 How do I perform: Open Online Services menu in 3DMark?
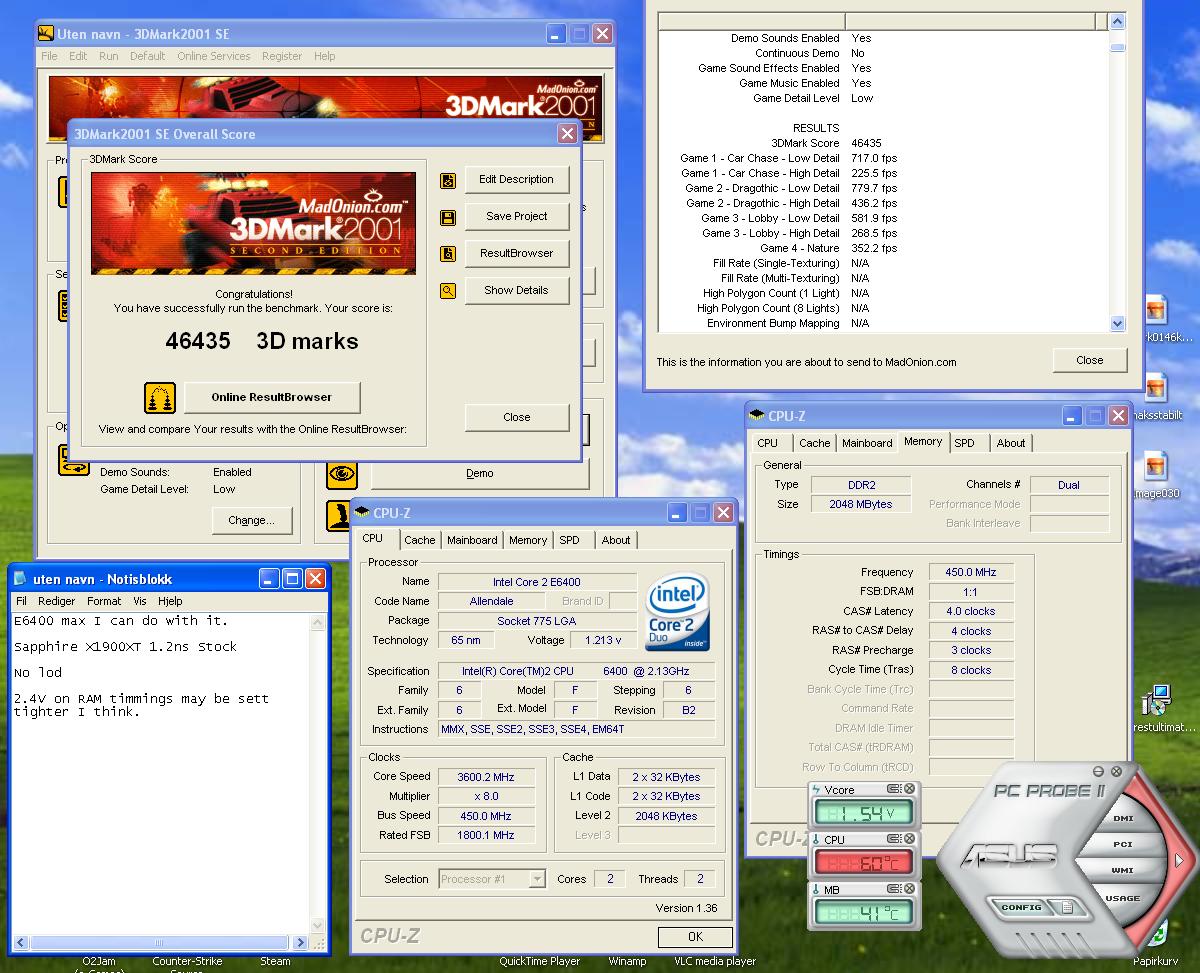tap(214, 56)
